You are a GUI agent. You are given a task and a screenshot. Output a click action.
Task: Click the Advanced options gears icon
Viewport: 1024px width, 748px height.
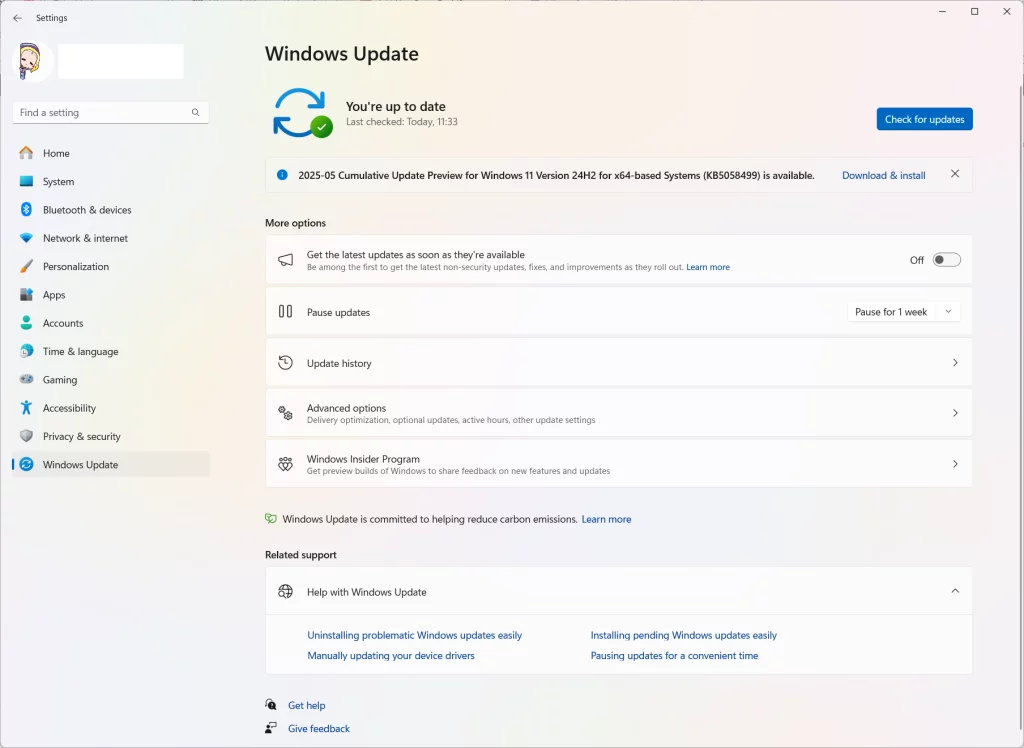pos(285,413)
